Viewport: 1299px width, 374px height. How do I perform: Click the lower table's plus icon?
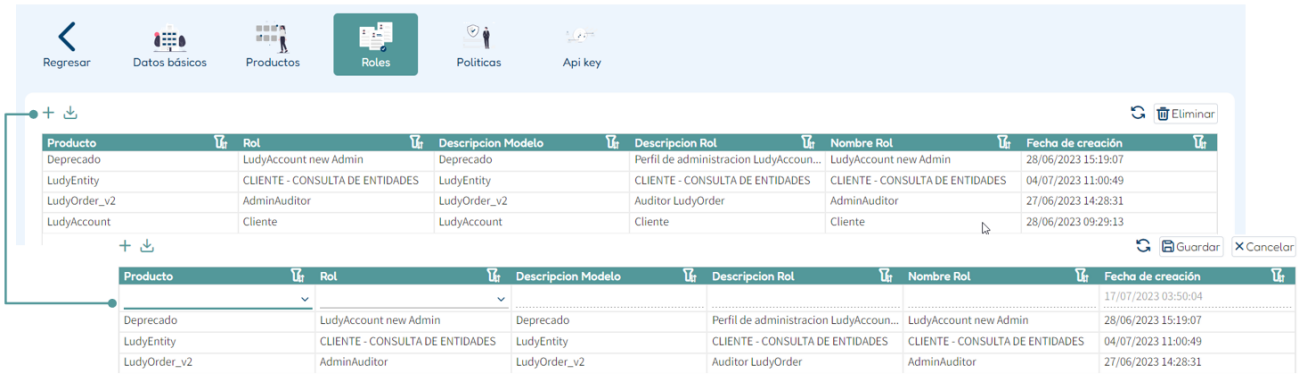125,245
